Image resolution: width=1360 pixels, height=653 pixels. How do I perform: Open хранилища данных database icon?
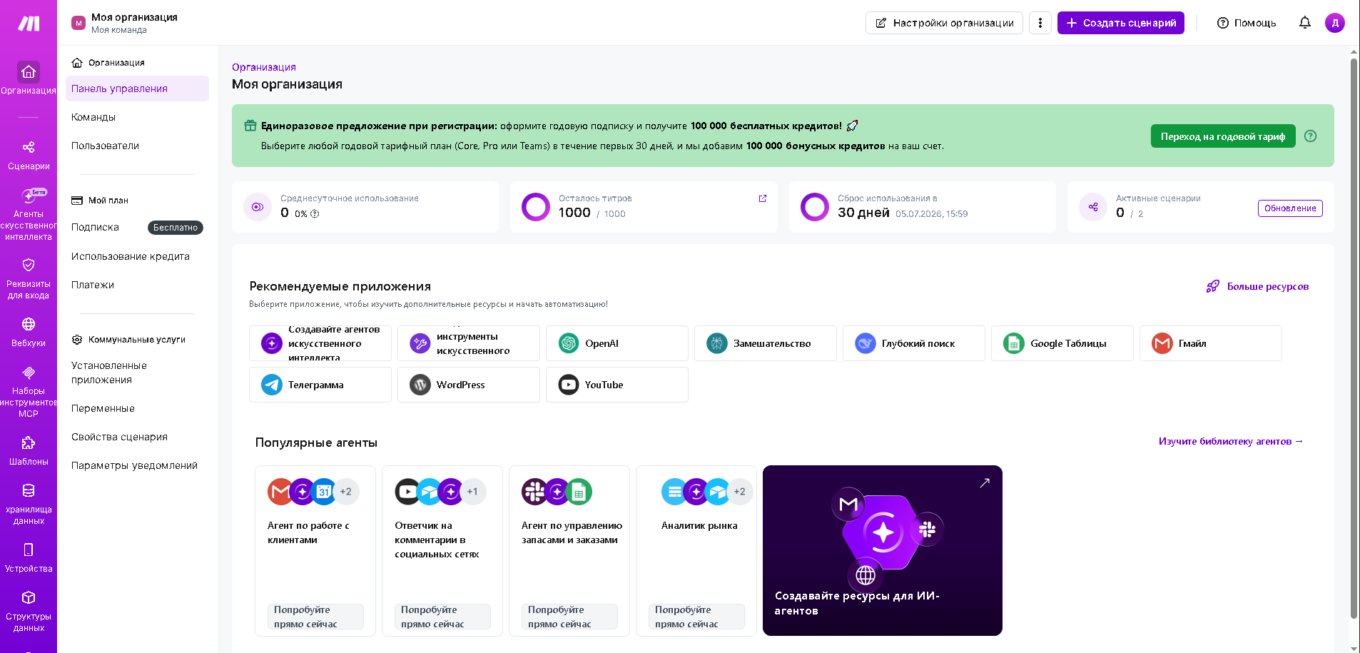[x=28, y=491]
